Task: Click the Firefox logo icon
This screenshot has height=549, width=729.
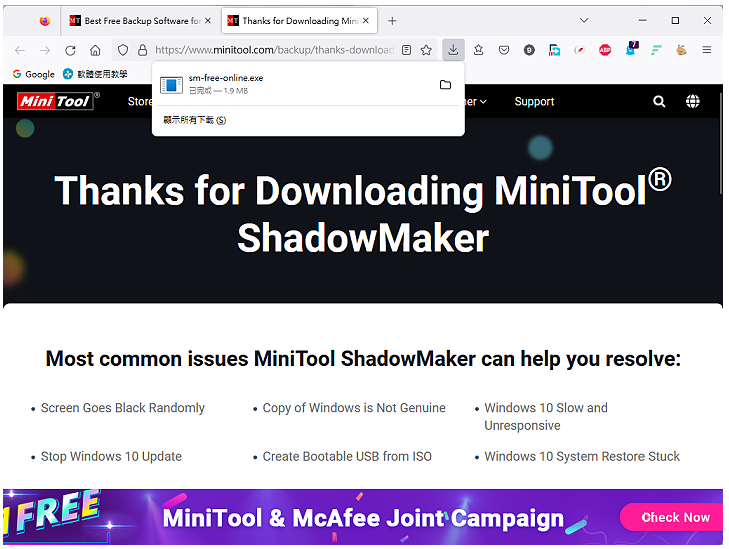Action: 45,20
